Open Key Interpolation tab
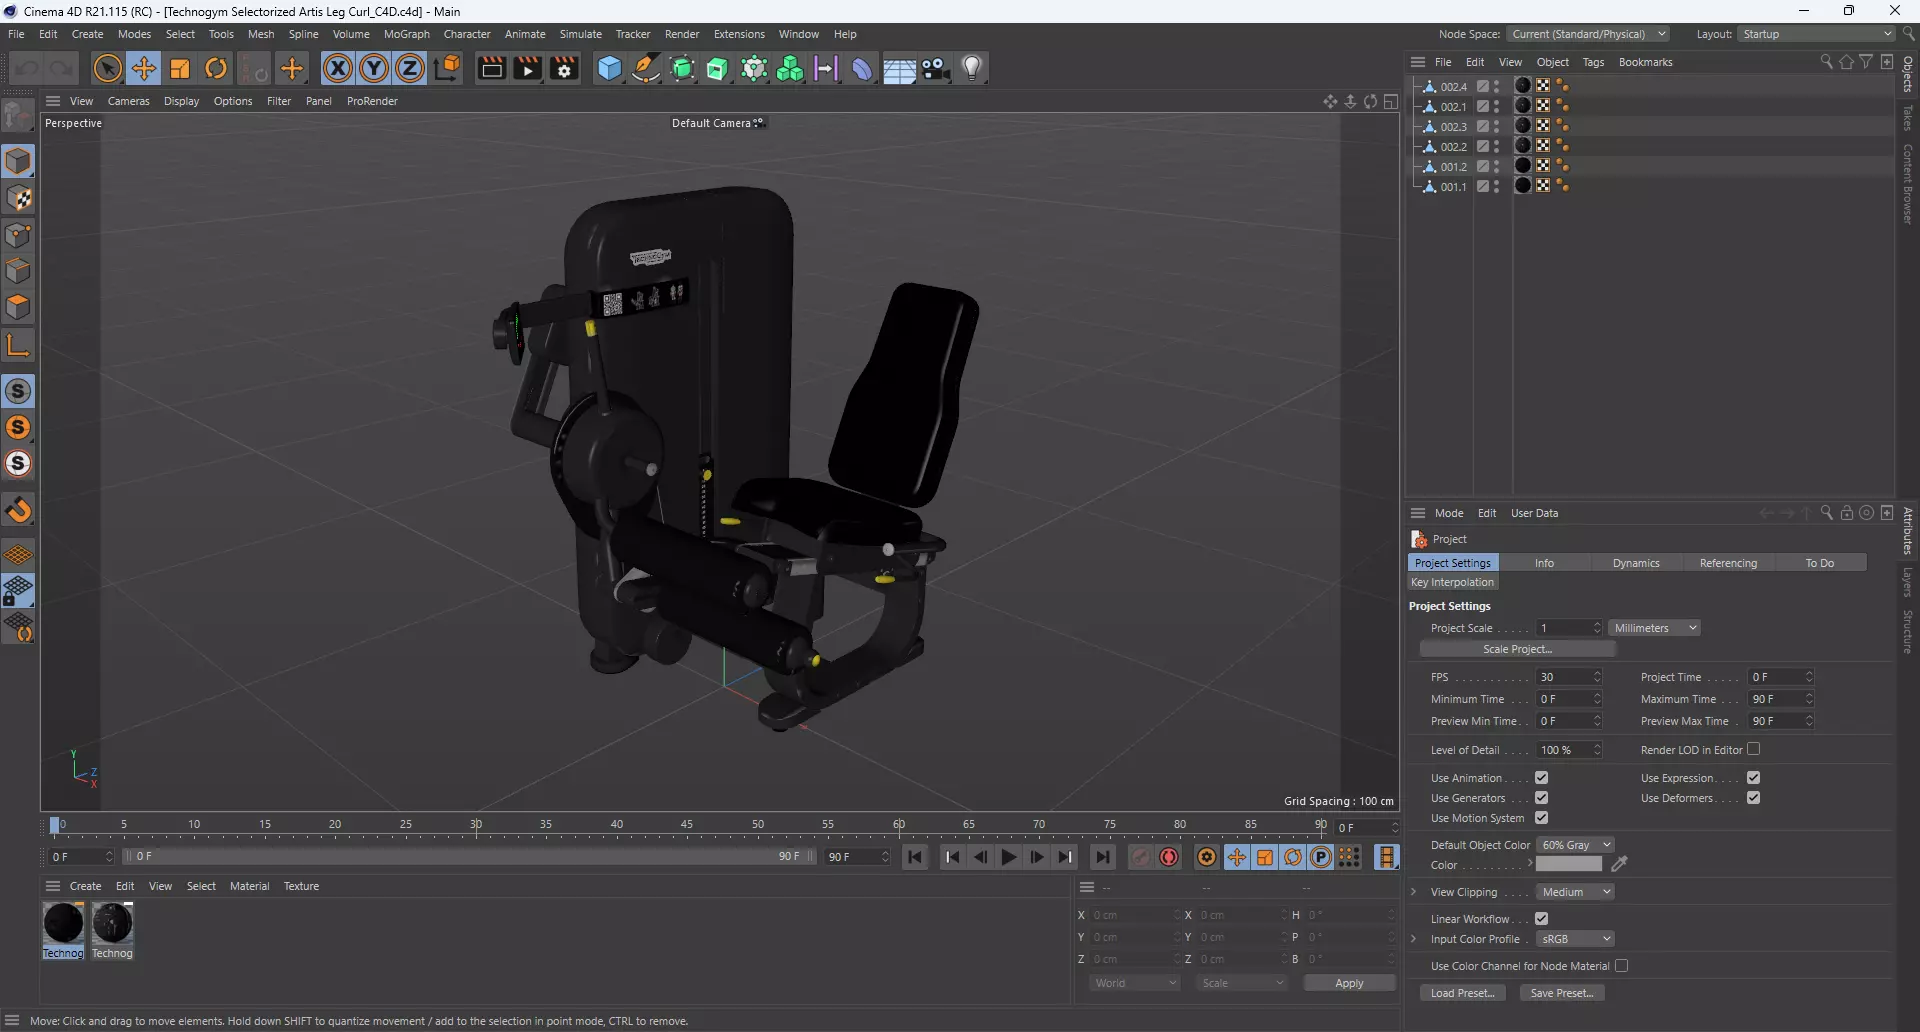This screenshot has width=1920, height=1032. 1452,582
